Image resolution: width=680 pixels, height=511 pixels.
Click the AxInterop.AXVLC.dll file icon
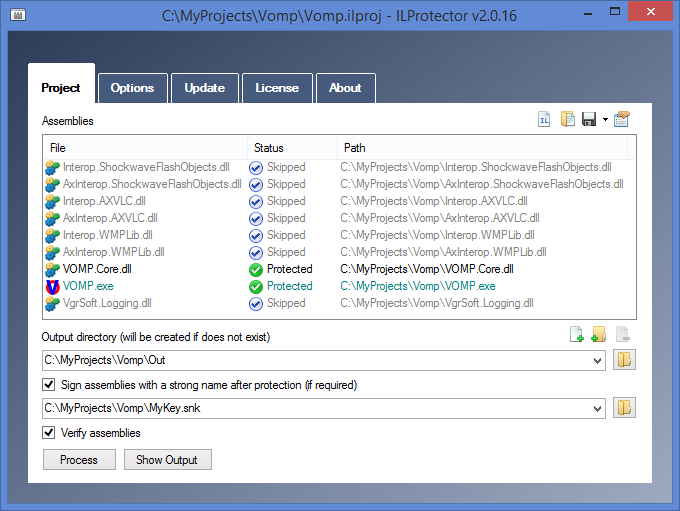pyautogui.click(x=52, y=219)
